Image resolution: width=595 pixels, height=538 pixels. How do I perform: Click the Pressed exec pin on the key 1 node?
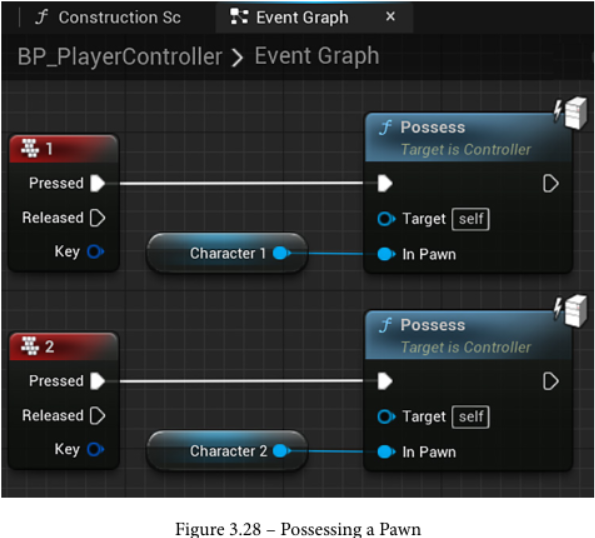98,183
